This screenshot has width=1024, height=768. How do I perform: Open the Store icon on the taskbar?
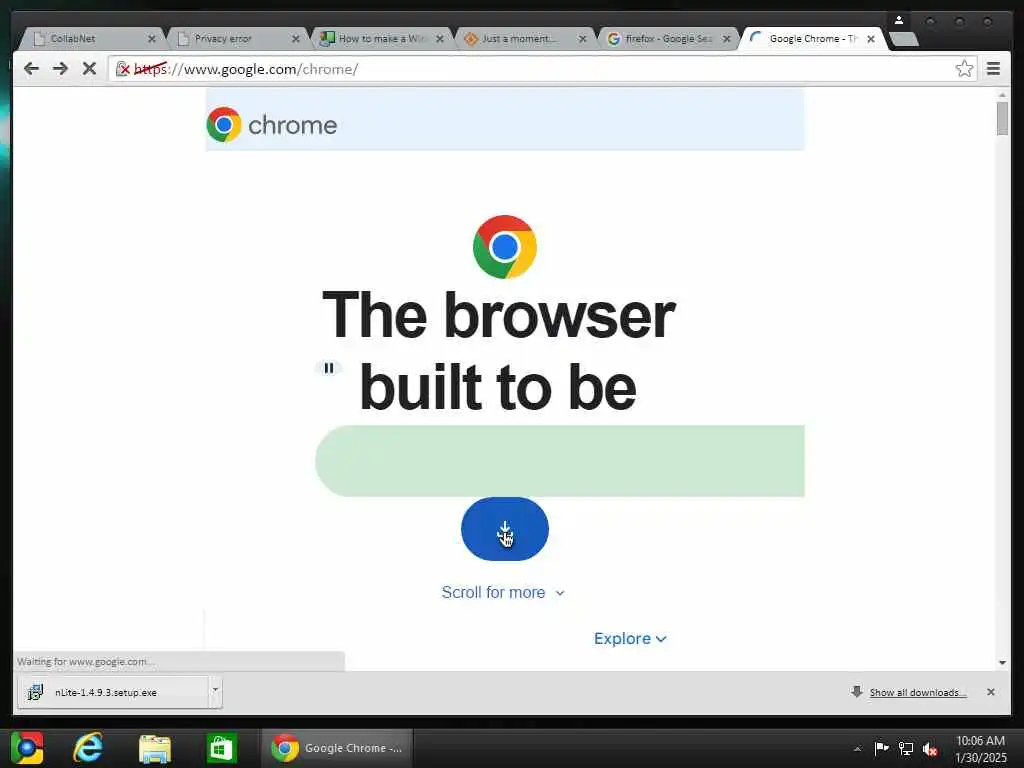click(221, 748)
